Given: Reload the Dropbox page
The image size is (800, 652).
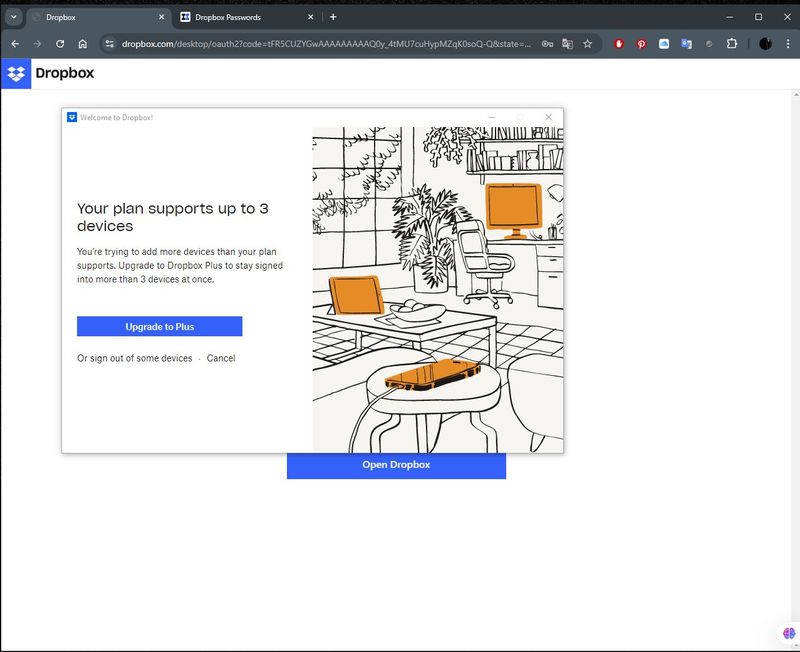Looking at the screenshot, I should (60, 44).
